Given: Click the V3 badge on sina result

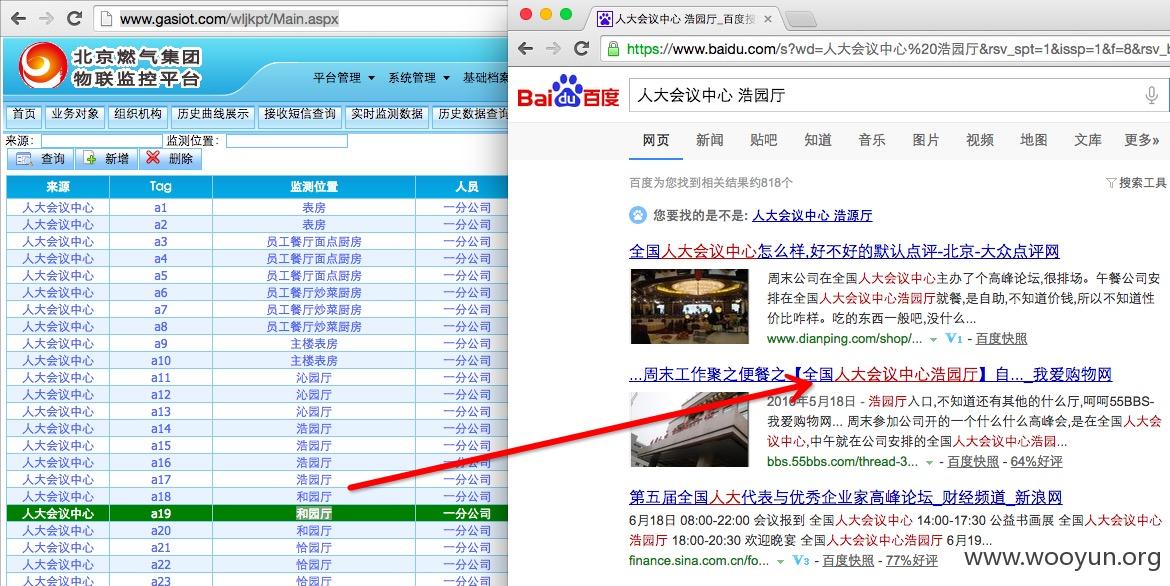Looking at the screenshot, I should (801, 560).
